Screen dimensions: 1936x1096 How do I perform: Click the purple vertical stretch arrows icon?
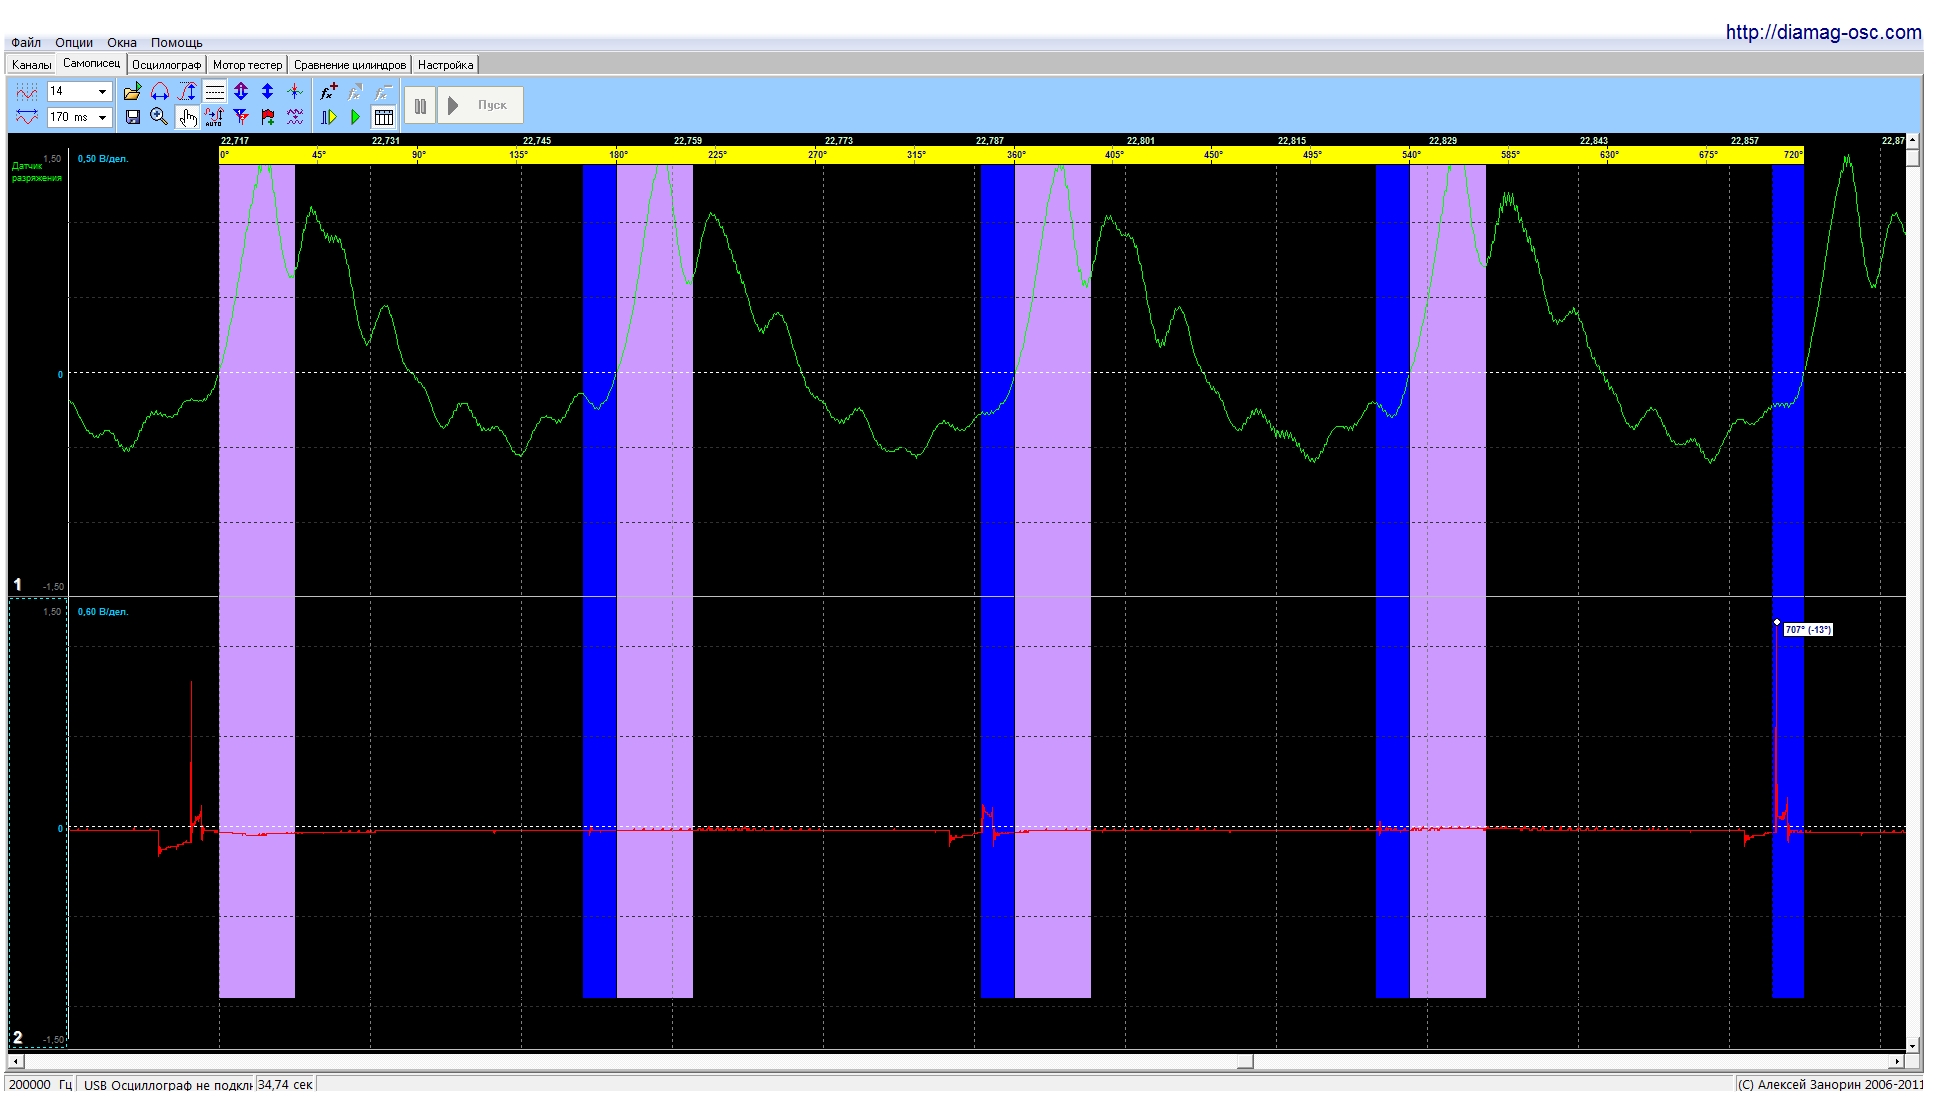(241, 92)
